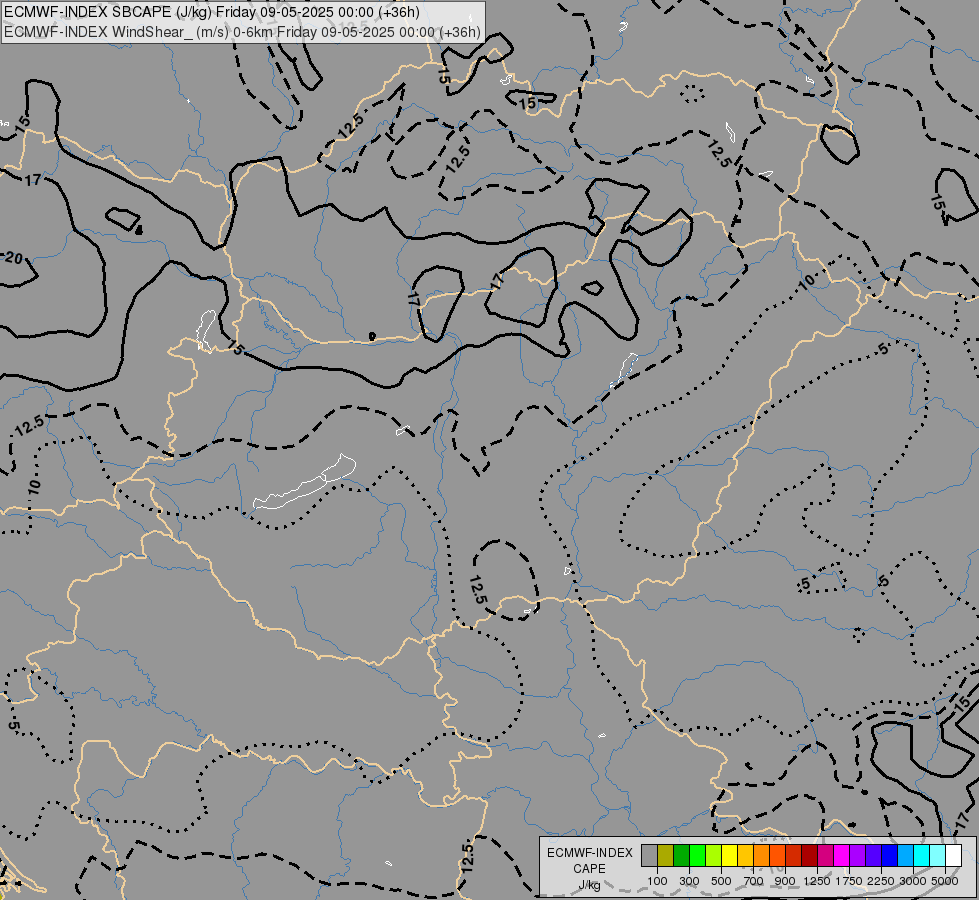Click the '20' contour label
The image size is (979, 900).
[13, 257]
